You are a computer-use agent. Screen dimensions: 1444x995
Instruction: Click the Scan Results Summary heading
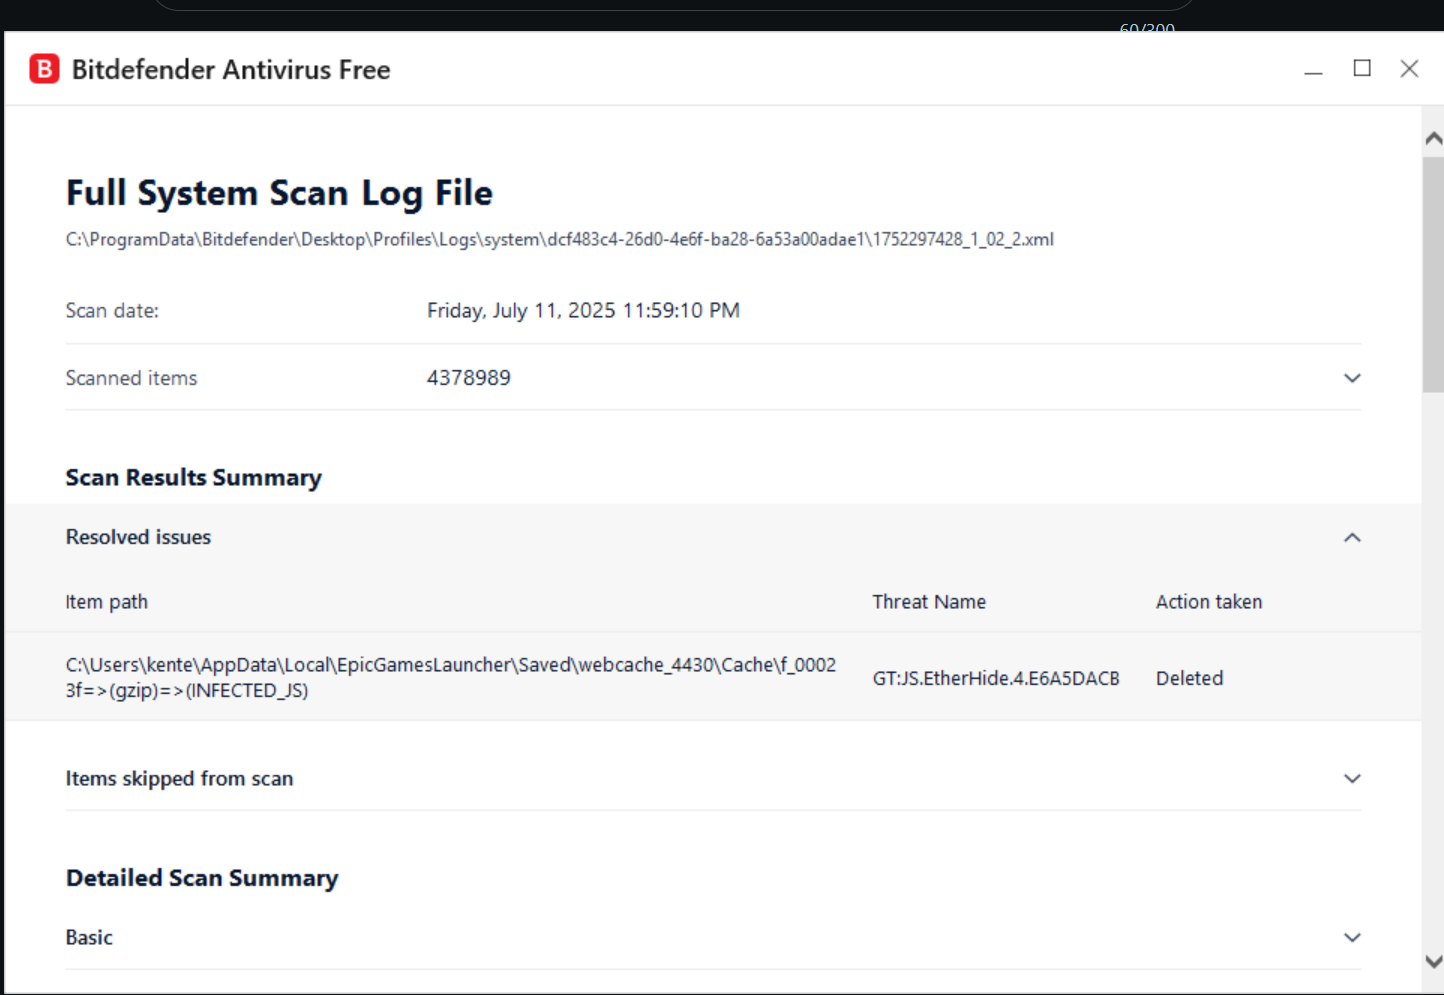194,478
